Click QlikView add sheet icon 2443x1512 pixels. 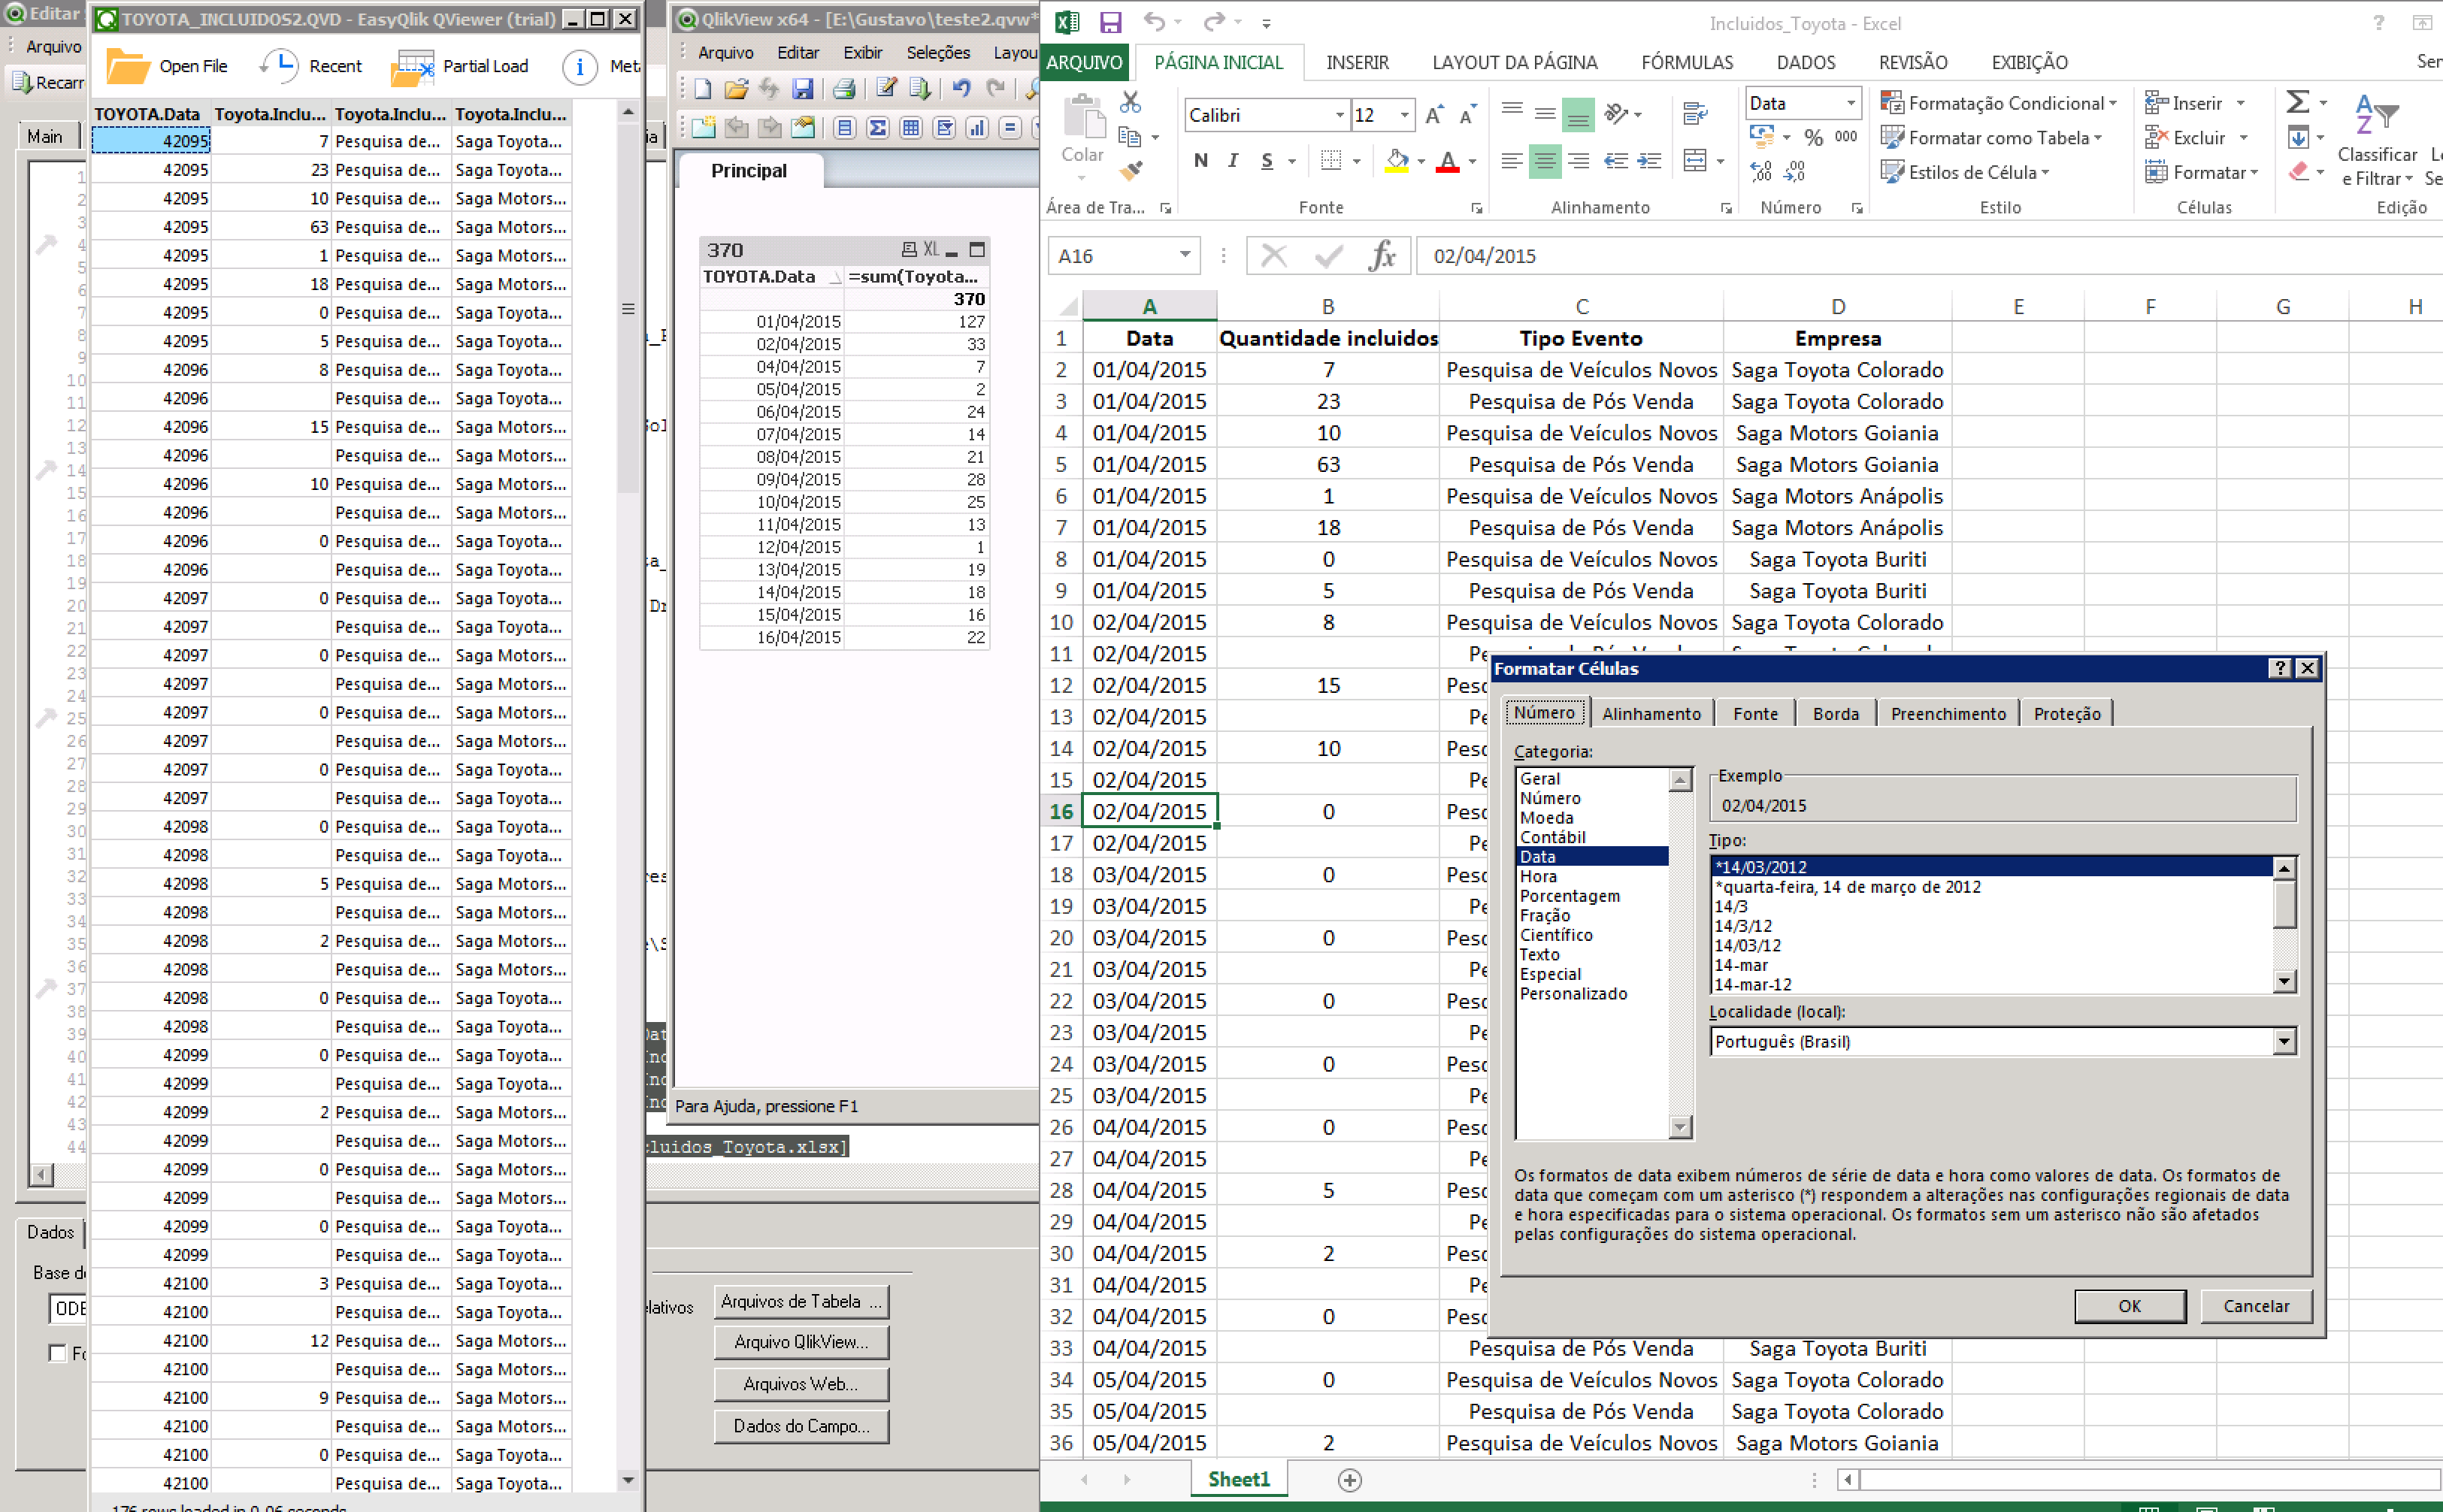703,127
